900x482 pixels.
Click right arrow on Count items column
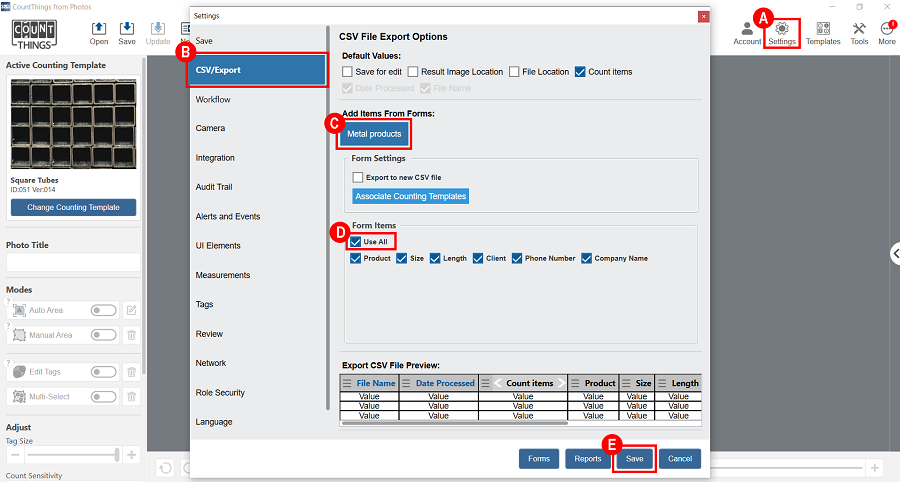tap(562, 383)
